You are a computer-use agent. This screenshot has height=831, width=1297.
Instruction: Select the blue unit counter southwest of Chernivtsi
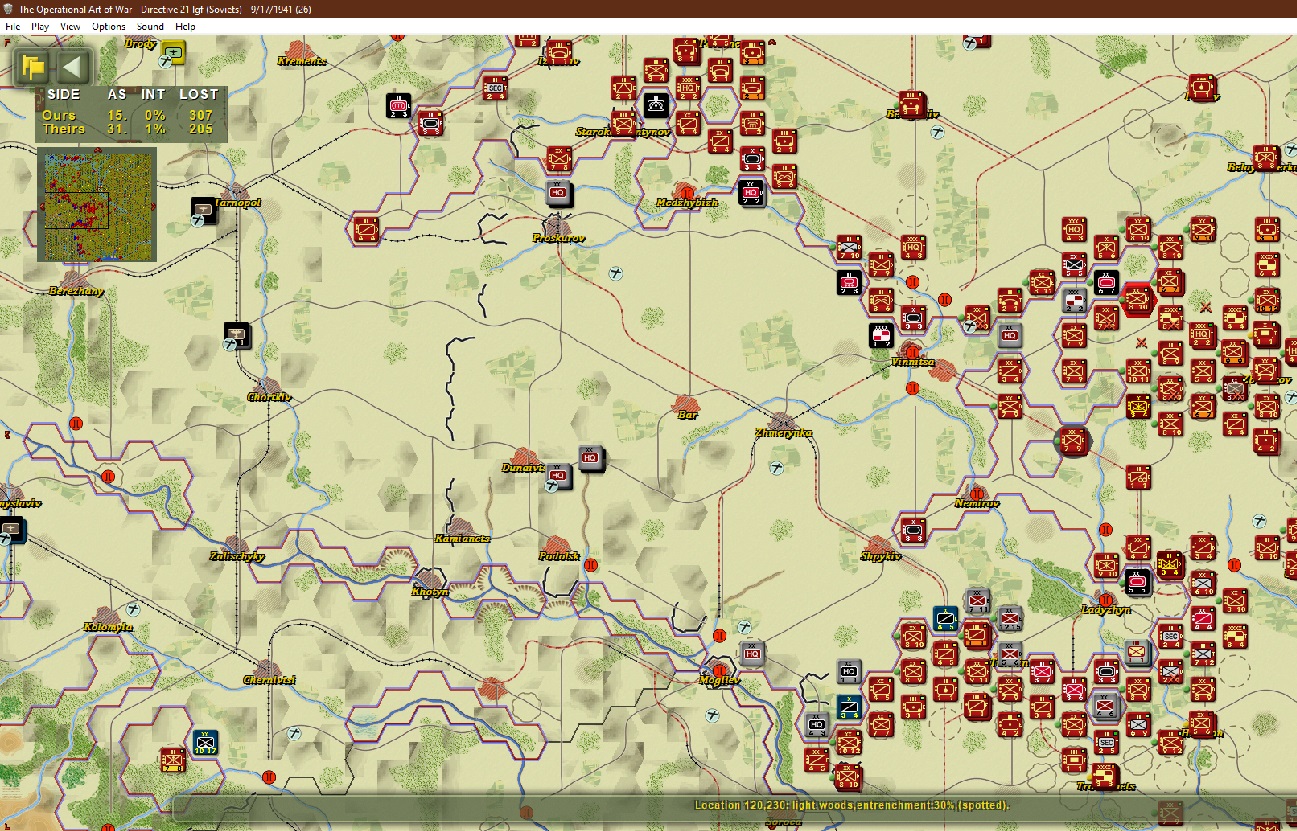click(206, 742)
